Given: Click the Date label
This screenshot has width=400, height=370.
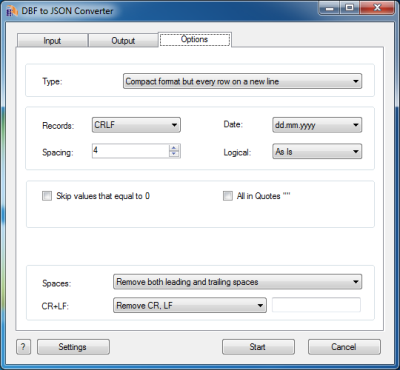Looking at the screenshot, I should [x=233, y=124].
